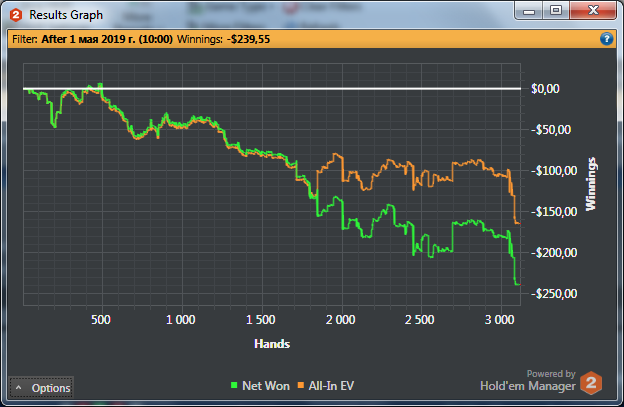Click the Hold'em Manager 2 hexagon logo

click(591, 383)
